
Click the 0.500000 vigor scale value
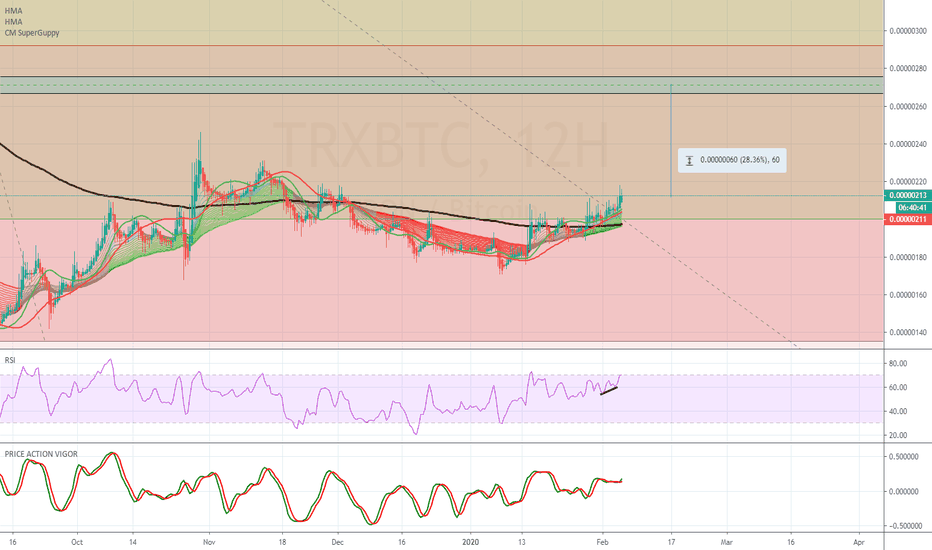(904, 457)
